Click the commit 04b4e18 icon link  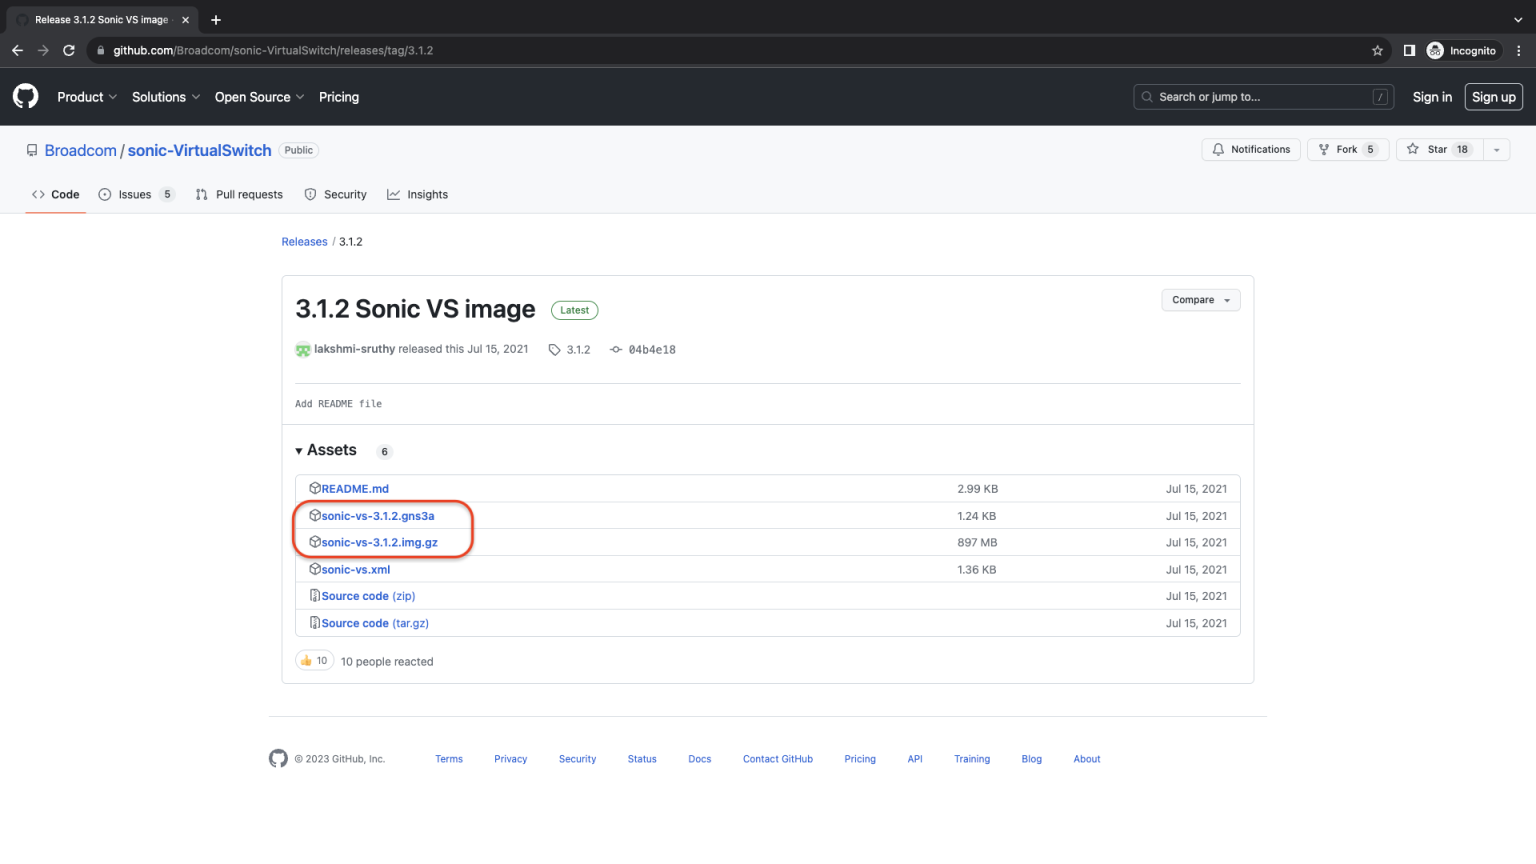(643, 350)
